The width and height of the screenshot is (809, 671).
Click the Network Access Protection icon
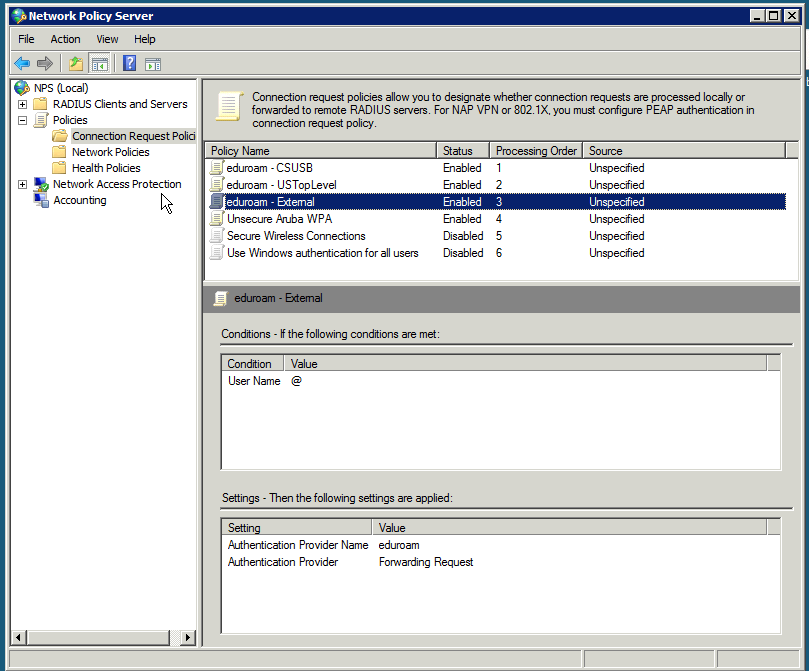tap(41, 184)
